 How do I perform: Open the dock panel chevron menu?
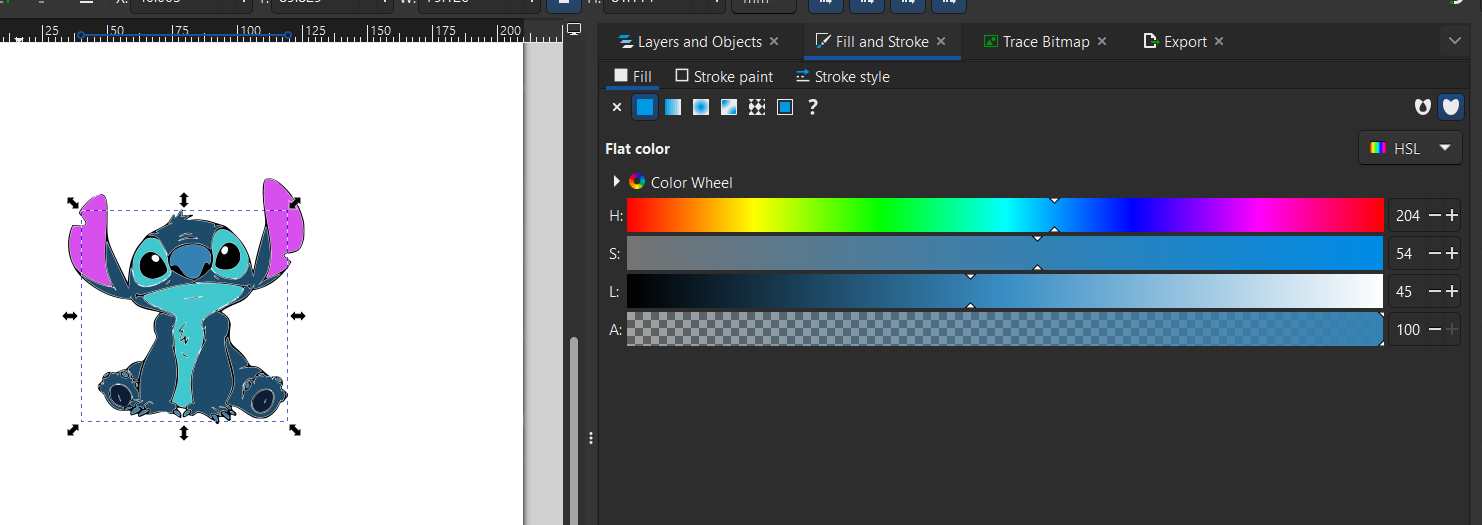pos(1453,41)
